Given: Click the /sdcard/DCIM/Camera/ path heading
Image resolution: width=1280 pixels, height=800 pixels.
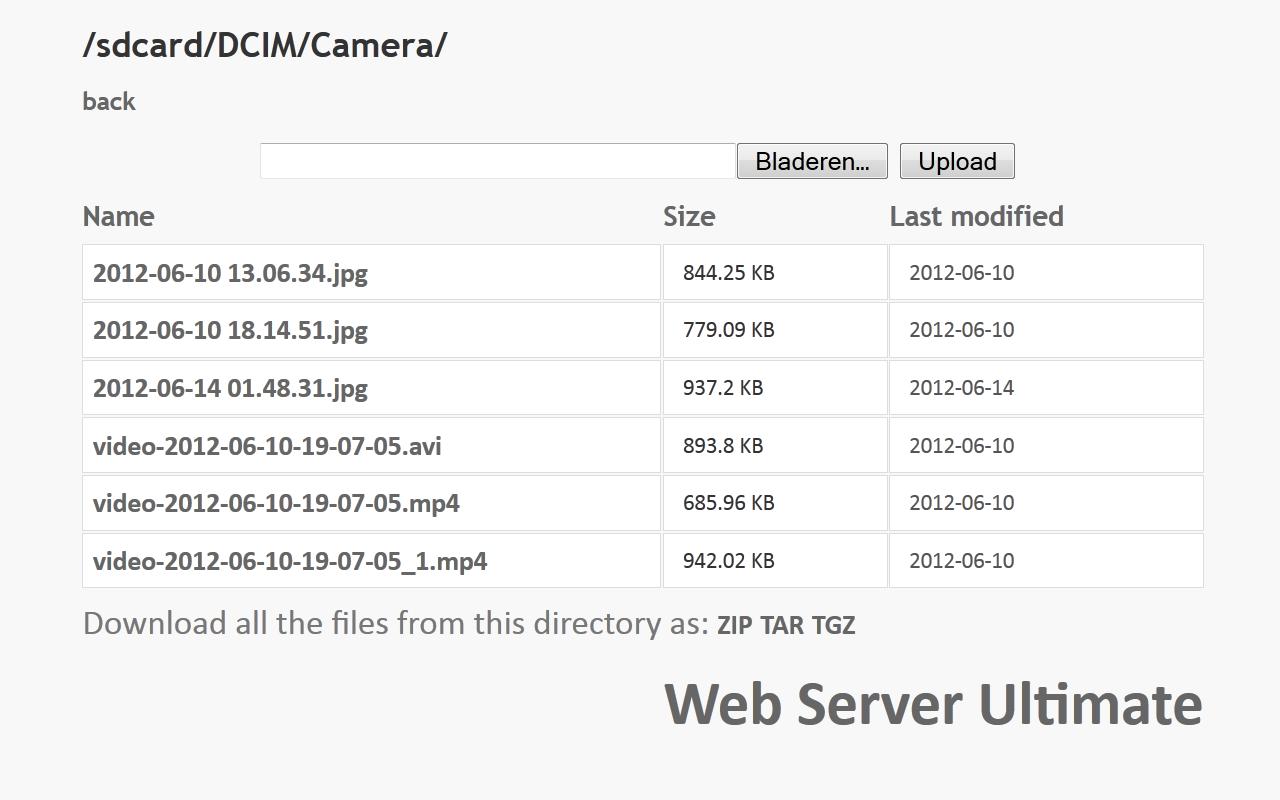Looking at the screenshot, I should pyautogui.click(x=265, y=45).
